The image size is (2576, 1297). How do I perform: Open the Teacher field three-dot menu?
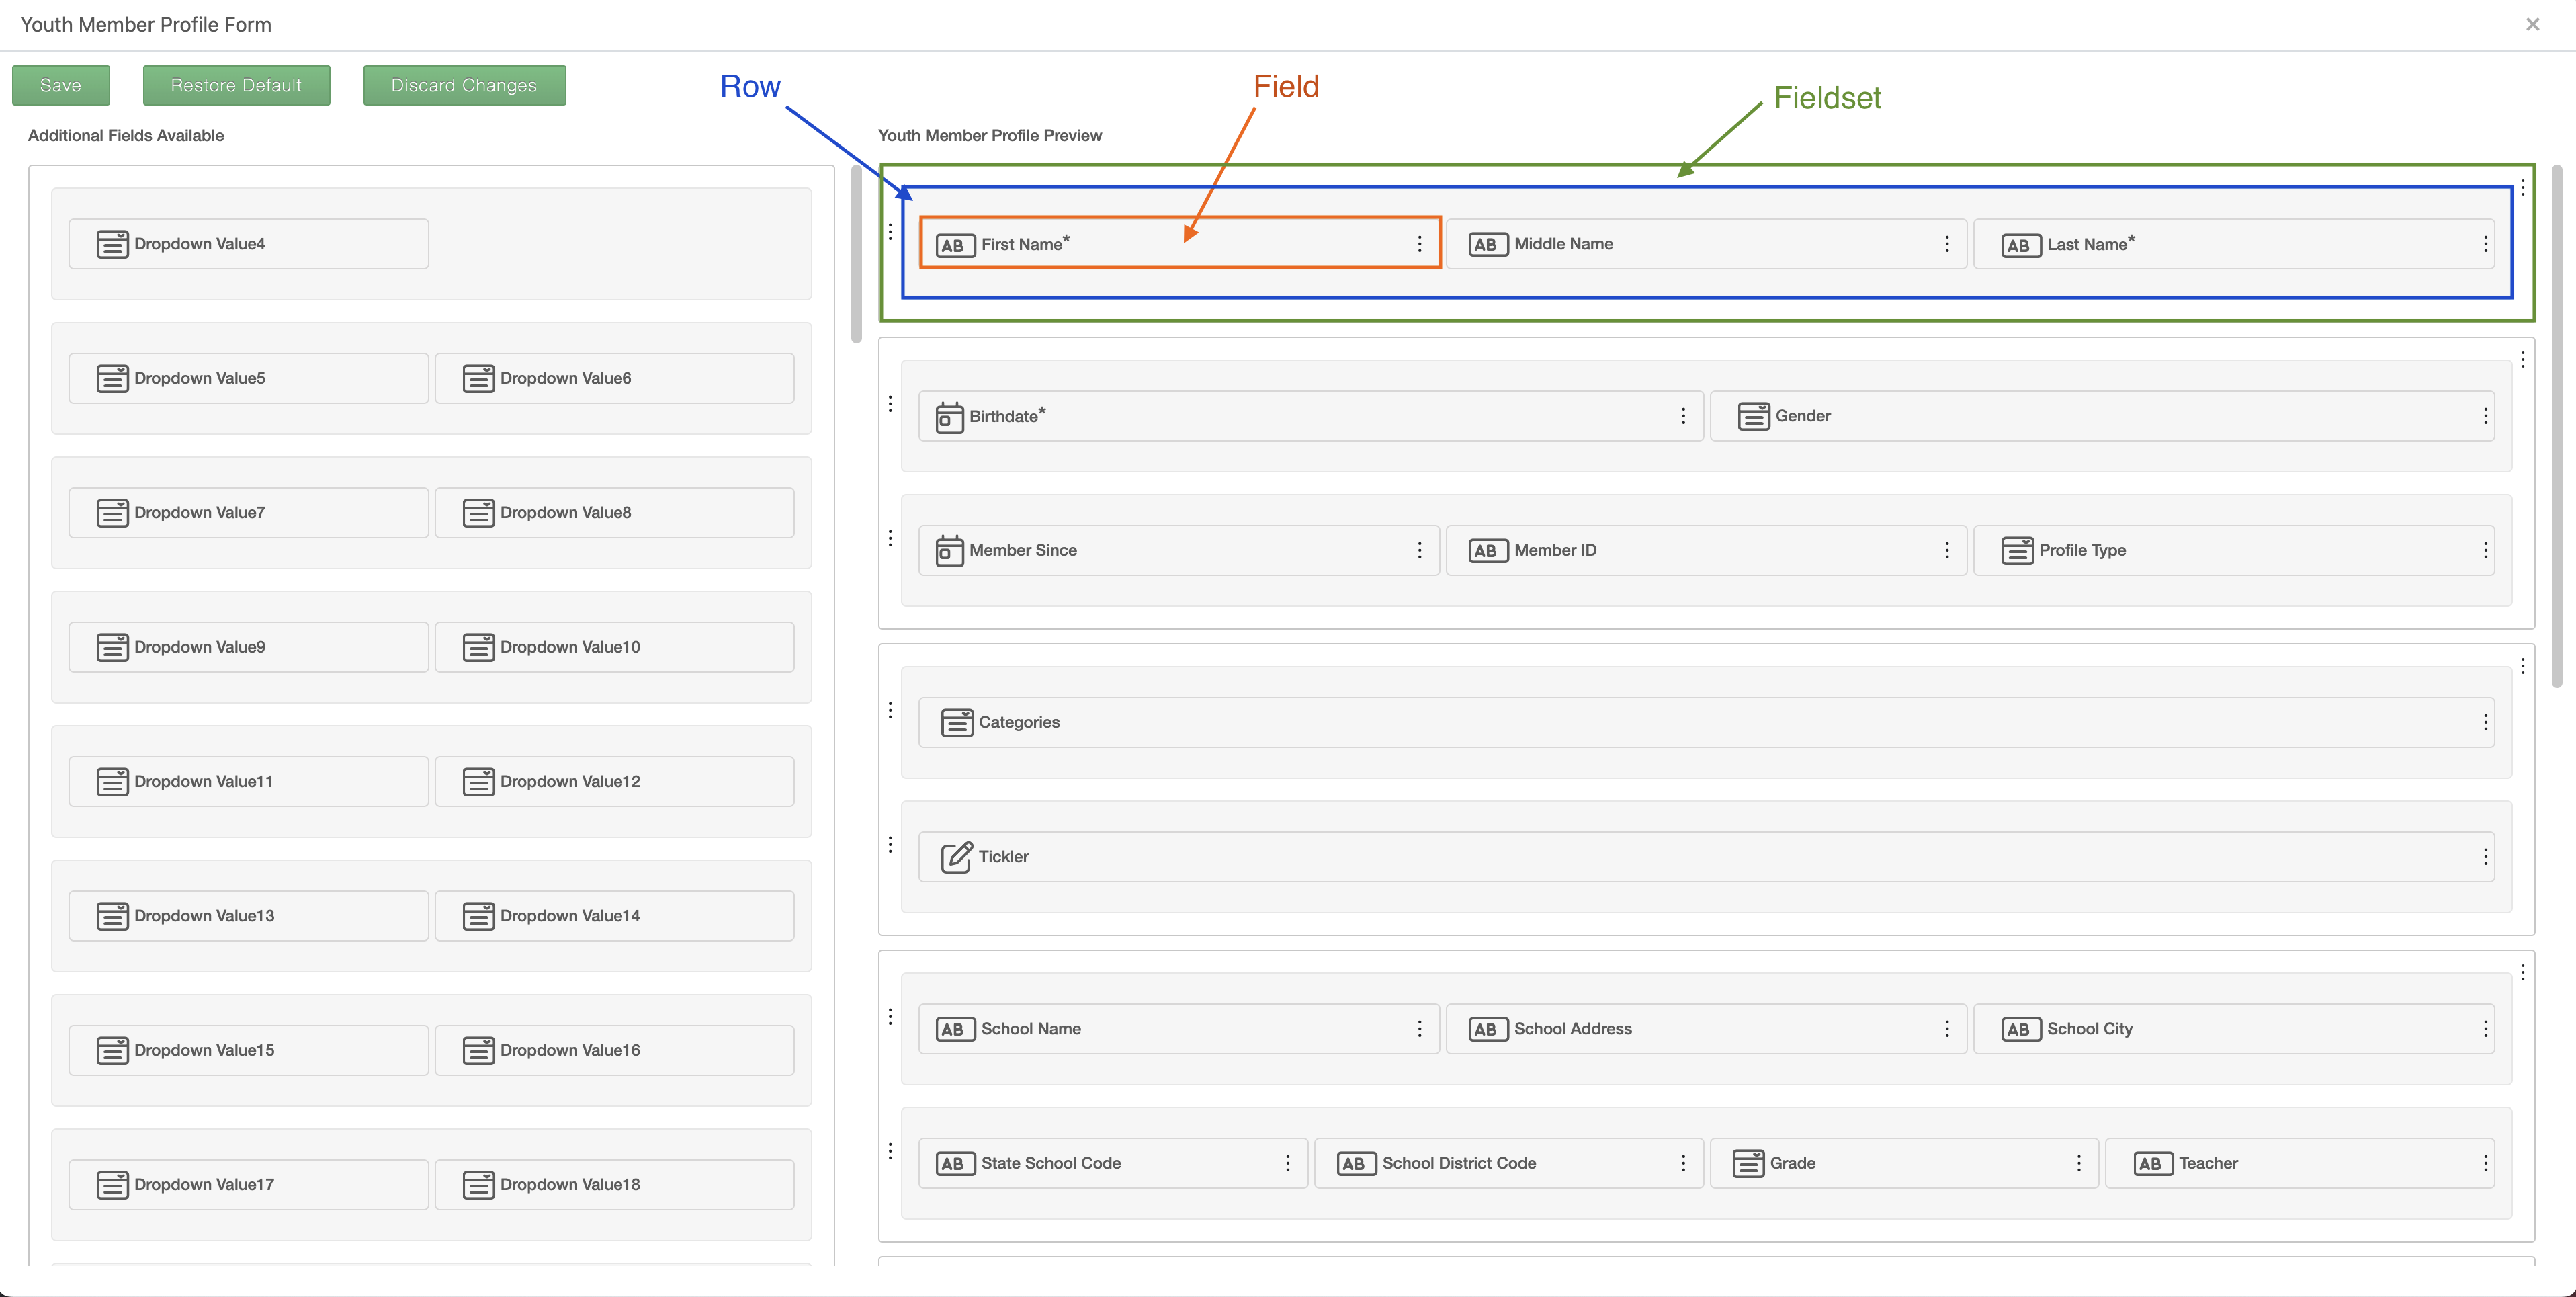tap(2485, 1163)
